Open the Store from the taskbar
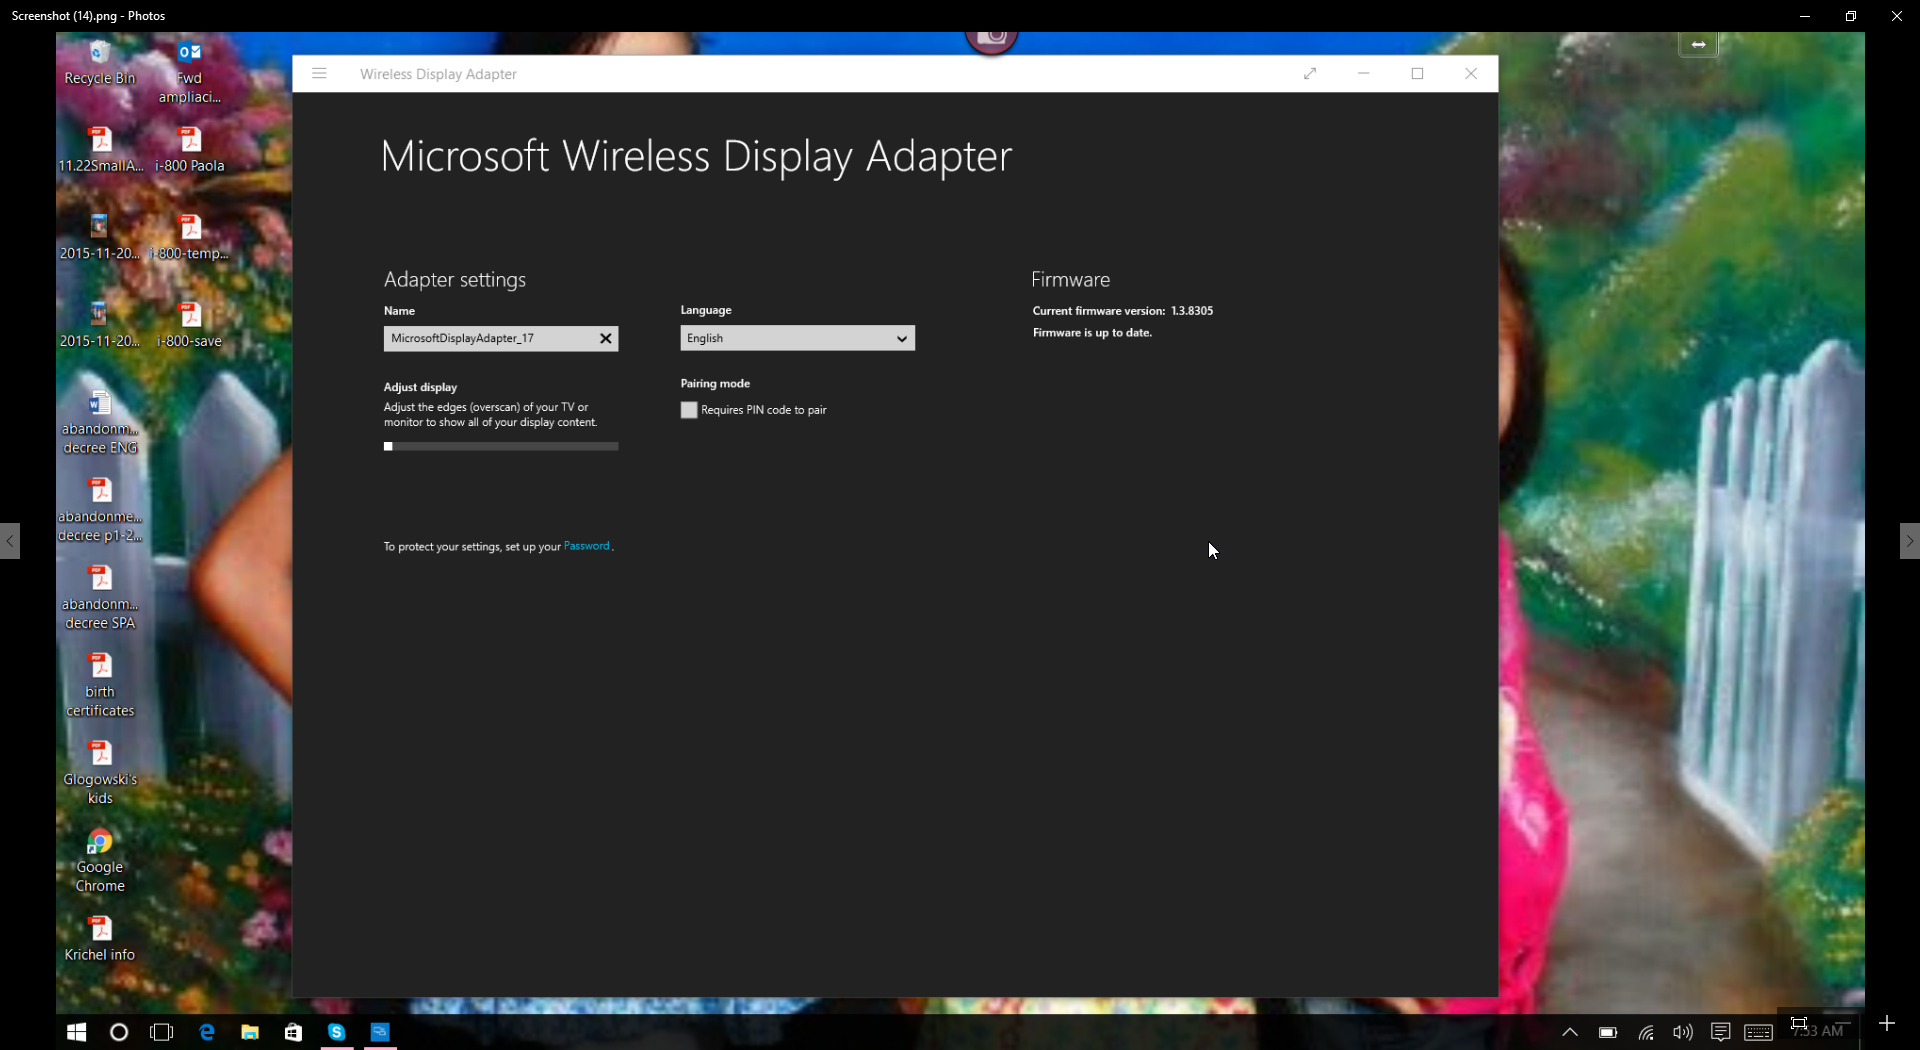The image size is (1920, 1050). [x=293, y=1032]
